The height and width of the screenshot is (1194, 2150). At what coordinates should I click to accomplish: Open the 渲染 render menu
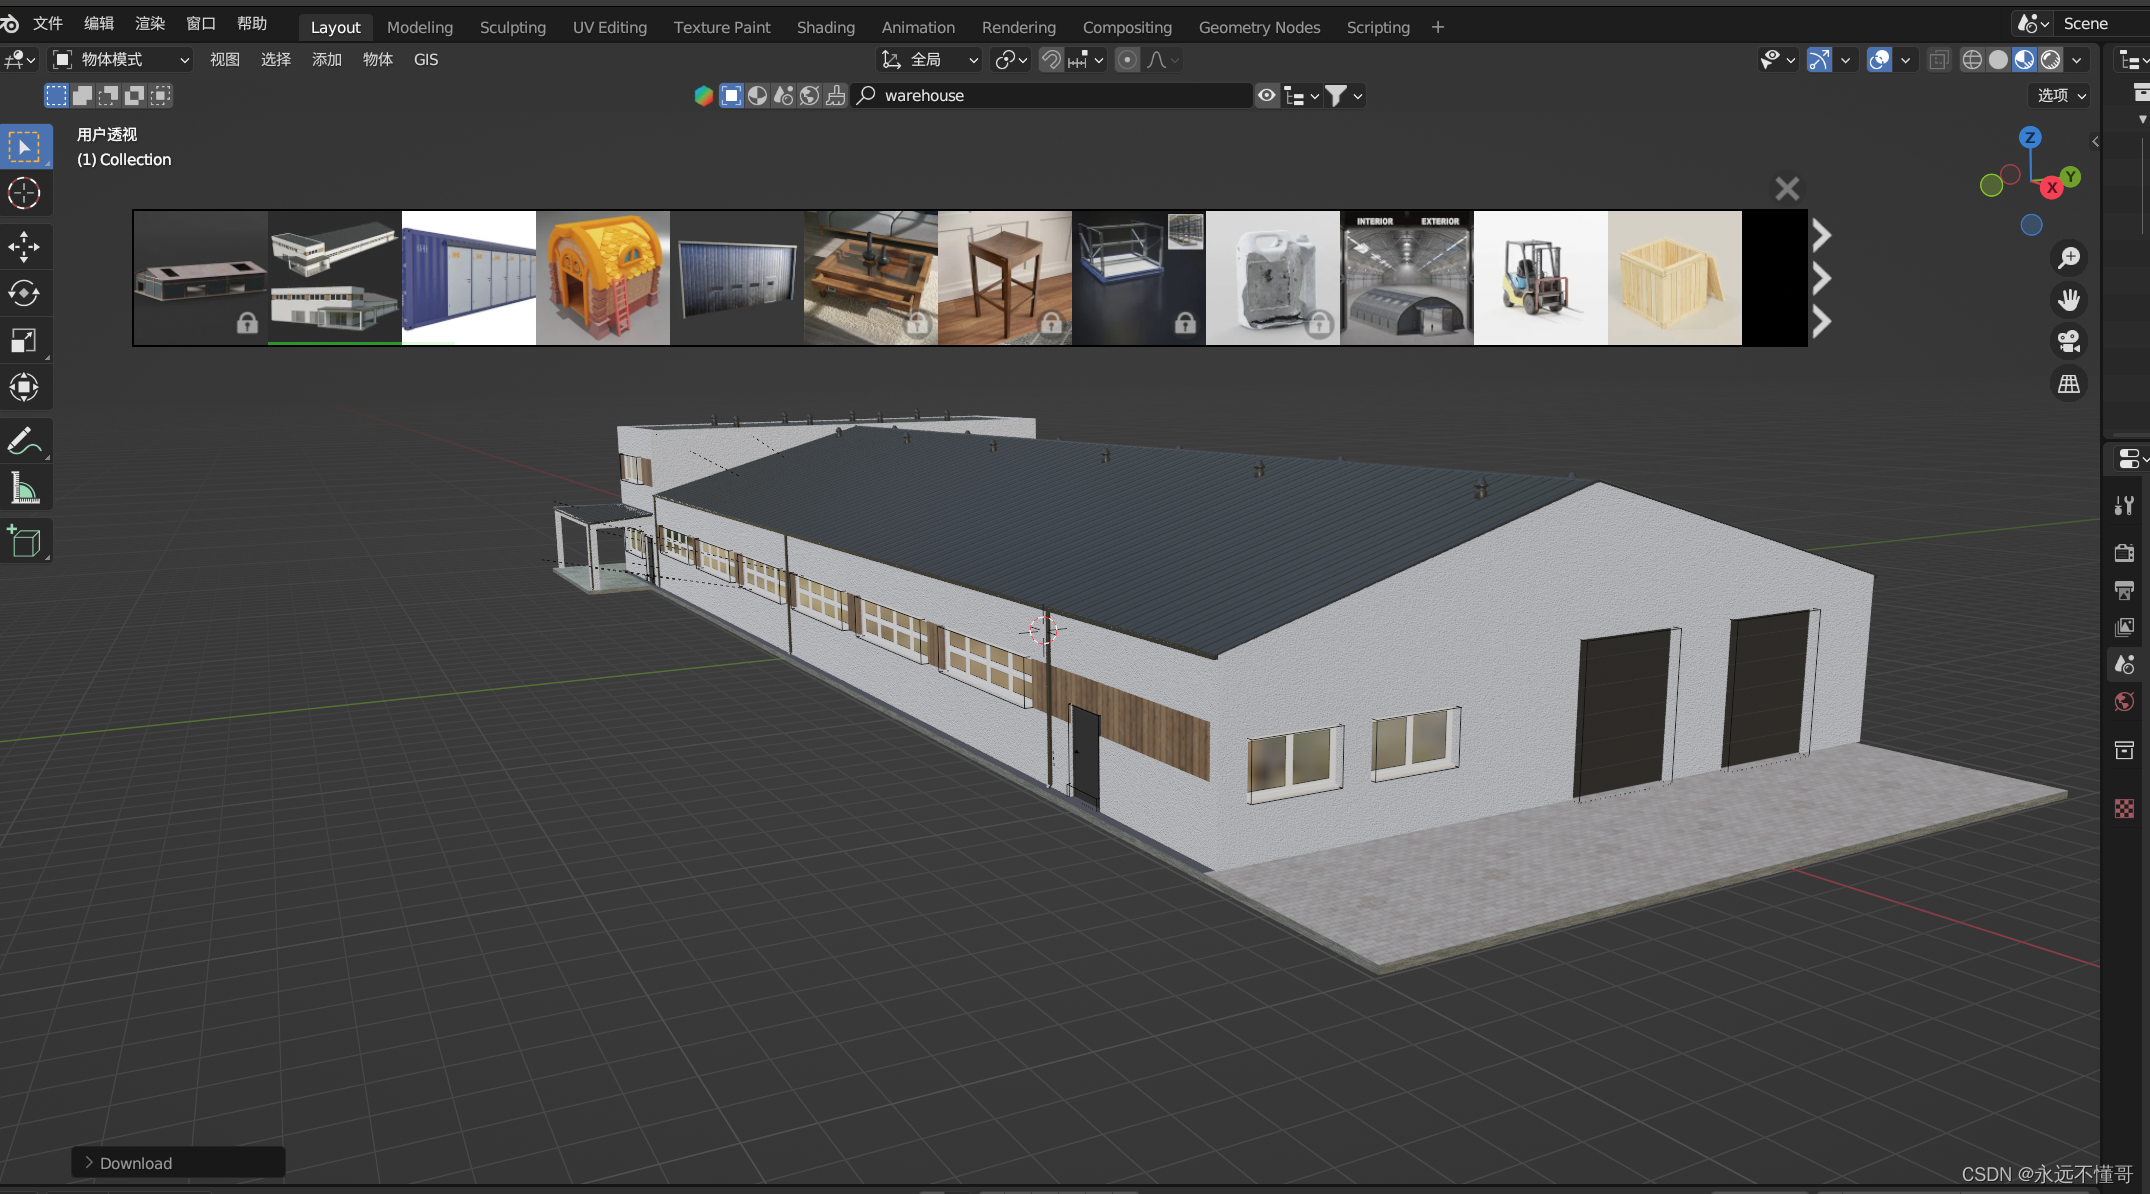150,23
